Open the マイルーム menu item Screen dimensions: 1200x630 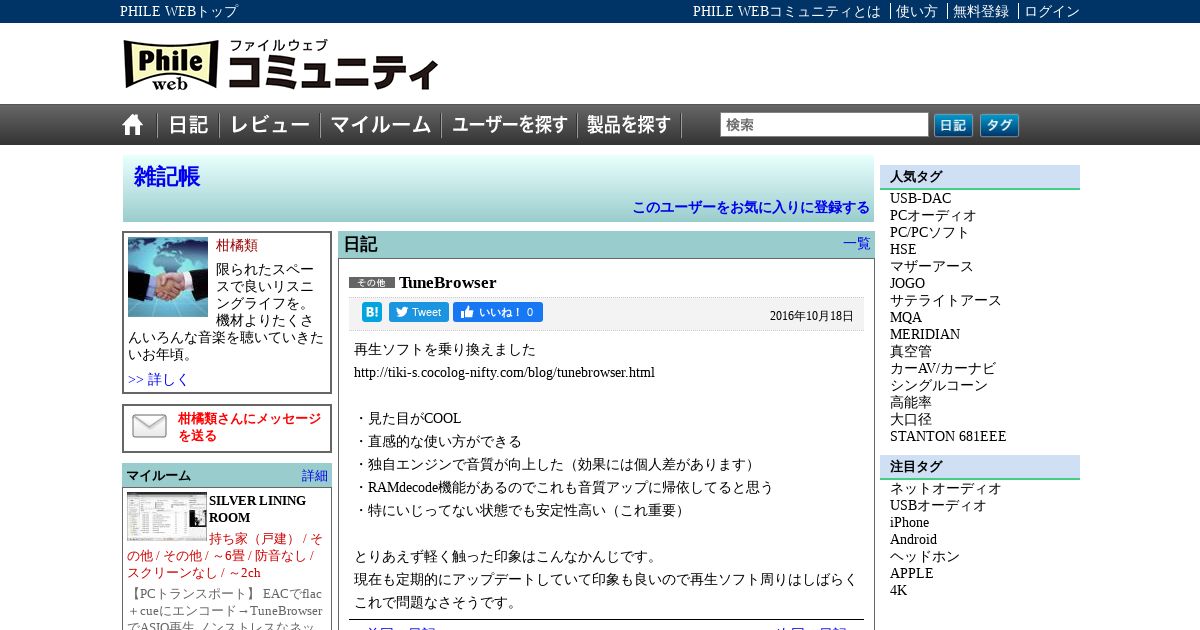click(381, 125)
